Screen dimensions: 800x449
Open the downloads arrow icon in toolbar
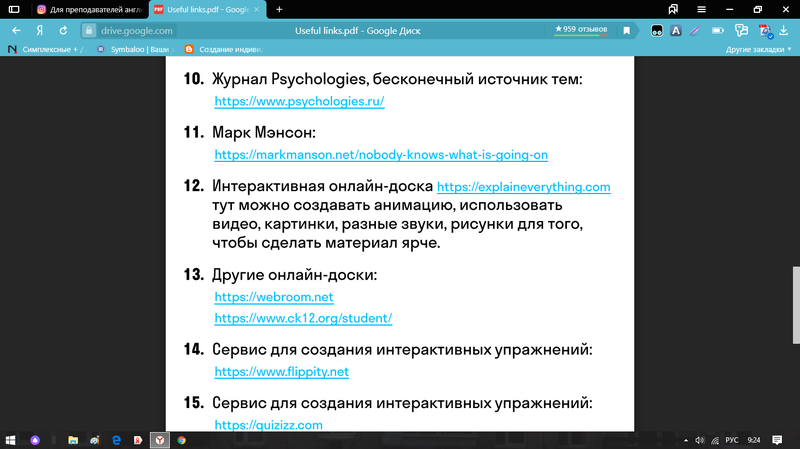[x=783, y=31]
